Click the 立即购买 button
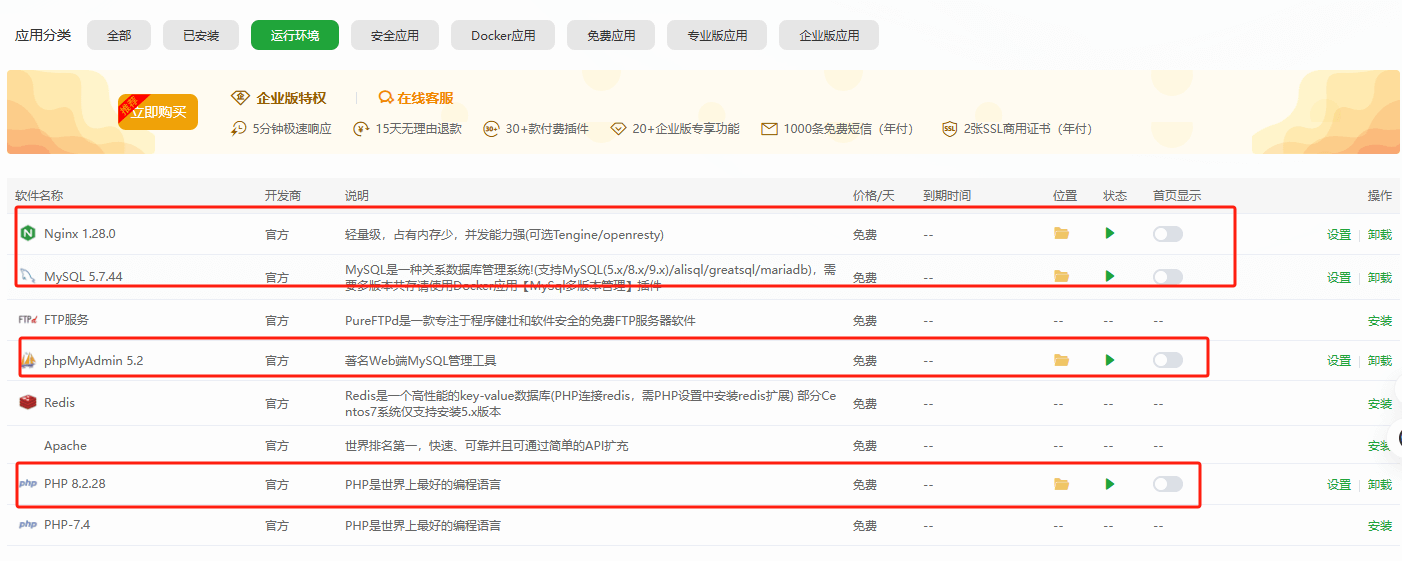1402x561 pixels. (x=159, y=112)
